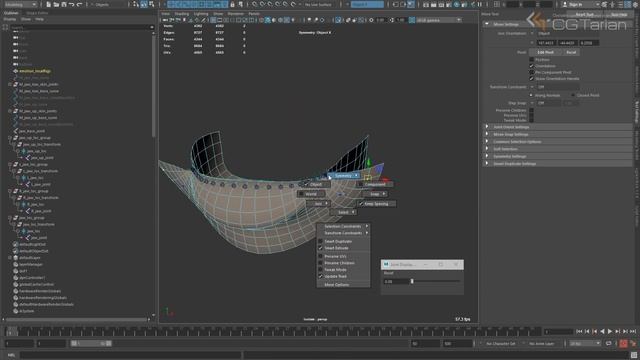The height and width of the screenshot is (360, 640).
Task: Redo the action via the status line
Action: (x=80, y=4)
